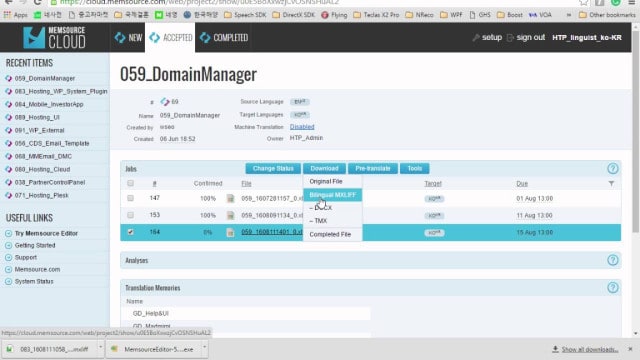Open the Pre-translate dropdown button

pyautogui.click(x=373, y=169)
